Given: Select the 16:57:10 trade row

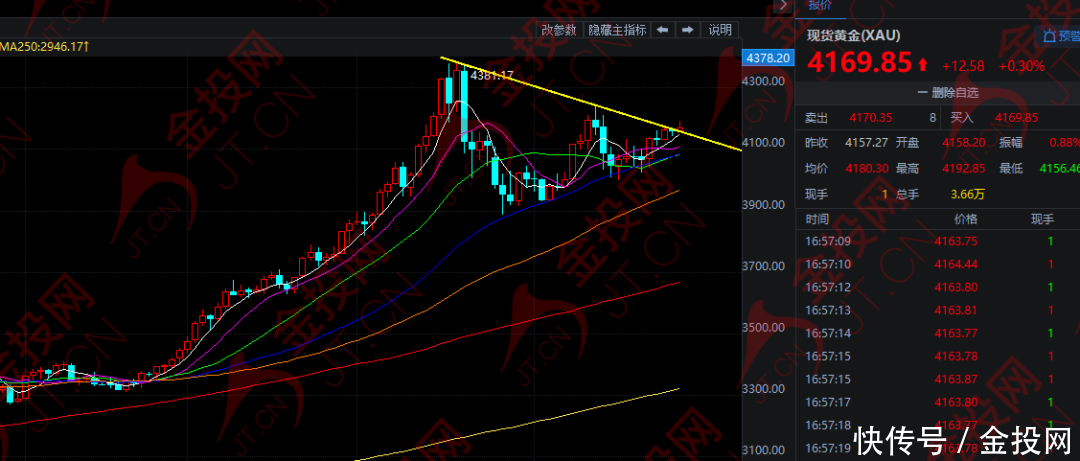Looking at the screenshot, I should 828,264.
